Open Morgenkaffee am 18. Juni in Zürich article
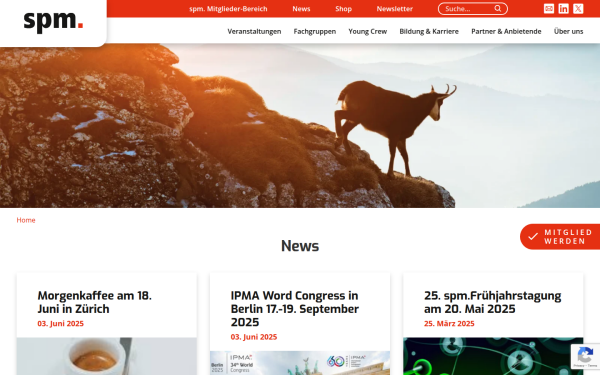Viewport: 600px width, 375px height. [x=95, y=302]
